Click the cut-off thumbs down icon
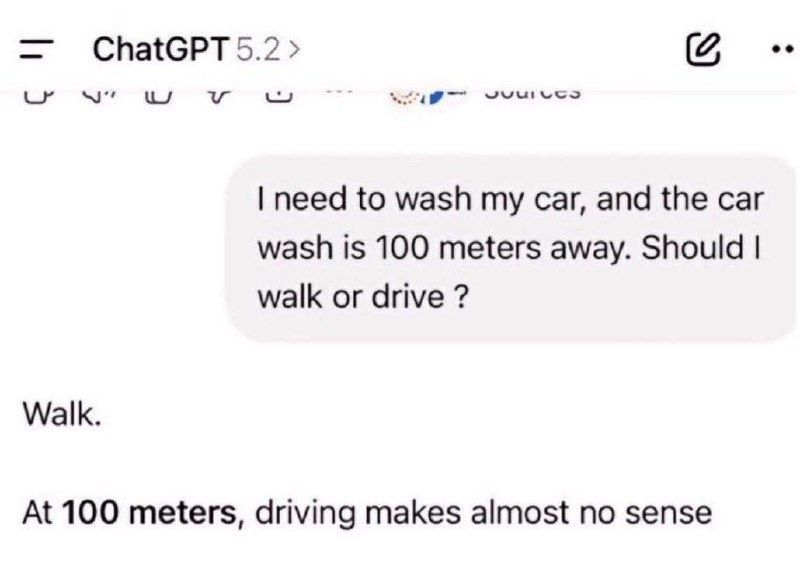The image size is (800, 565). pyautogui.click(x=218, y=96)
